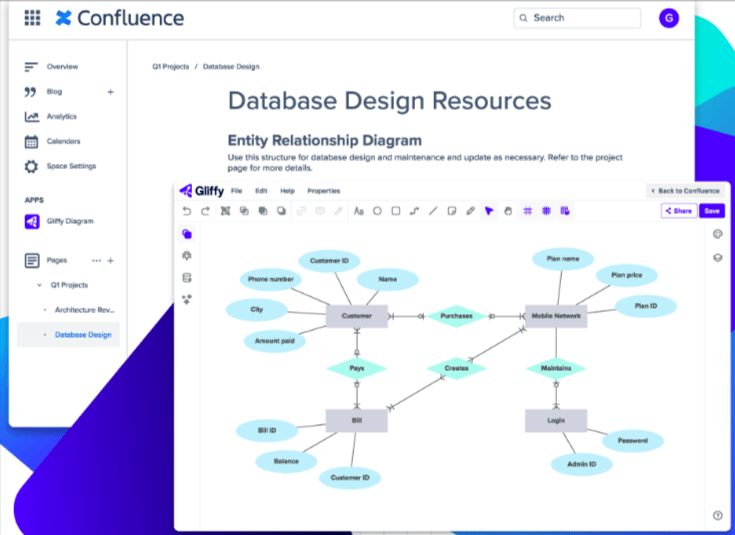Screen dimensions: 735x535
Task: Open the Confluence app switcher grid
Action: click(32, 18)
